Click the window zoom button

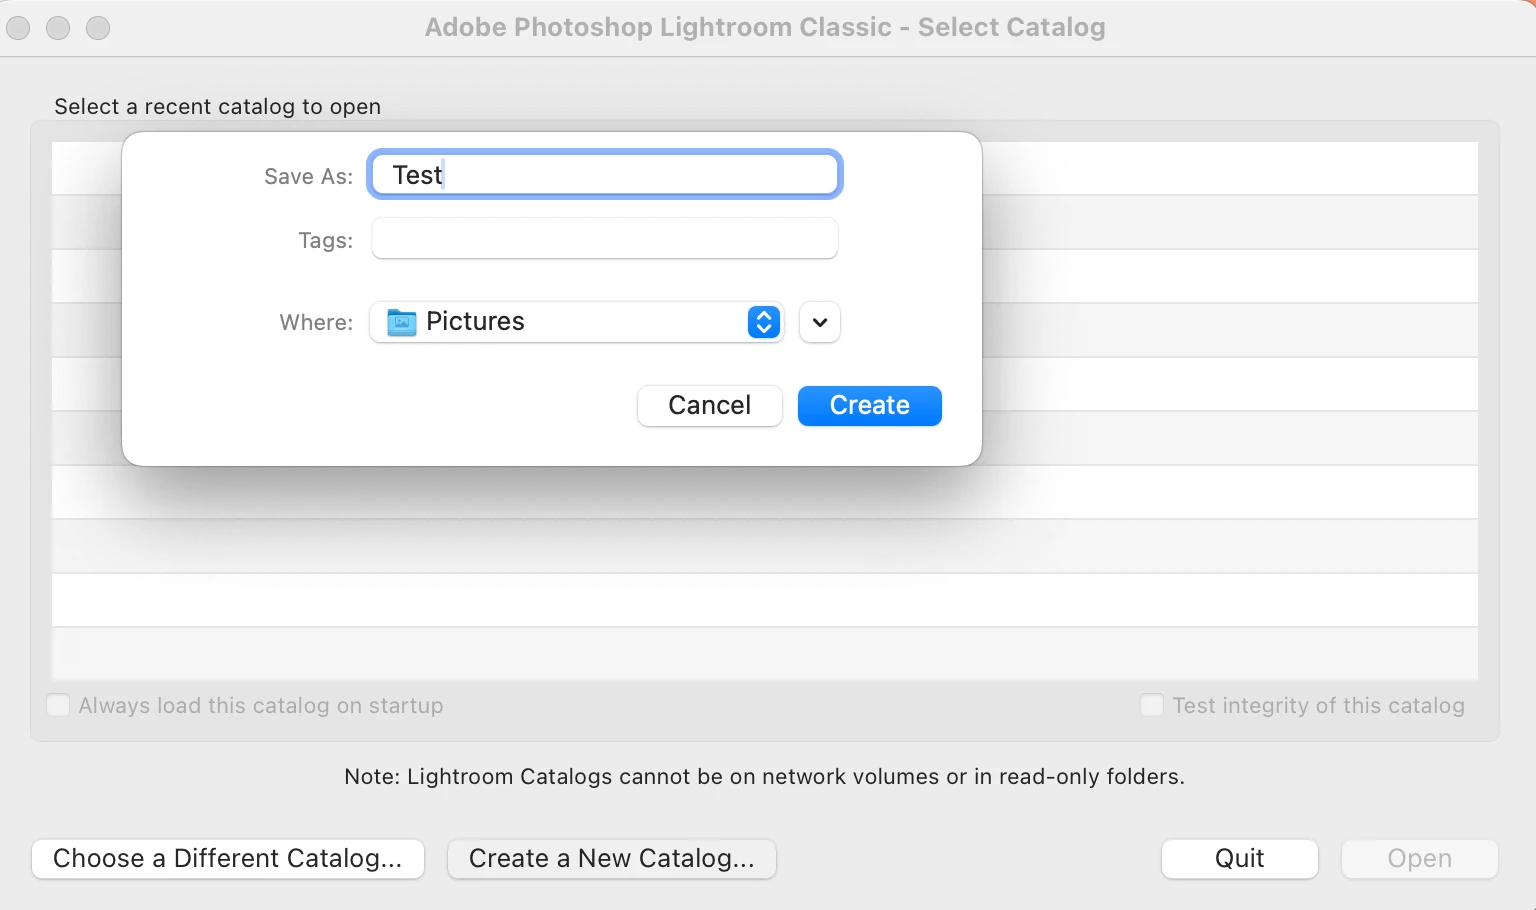98,28
